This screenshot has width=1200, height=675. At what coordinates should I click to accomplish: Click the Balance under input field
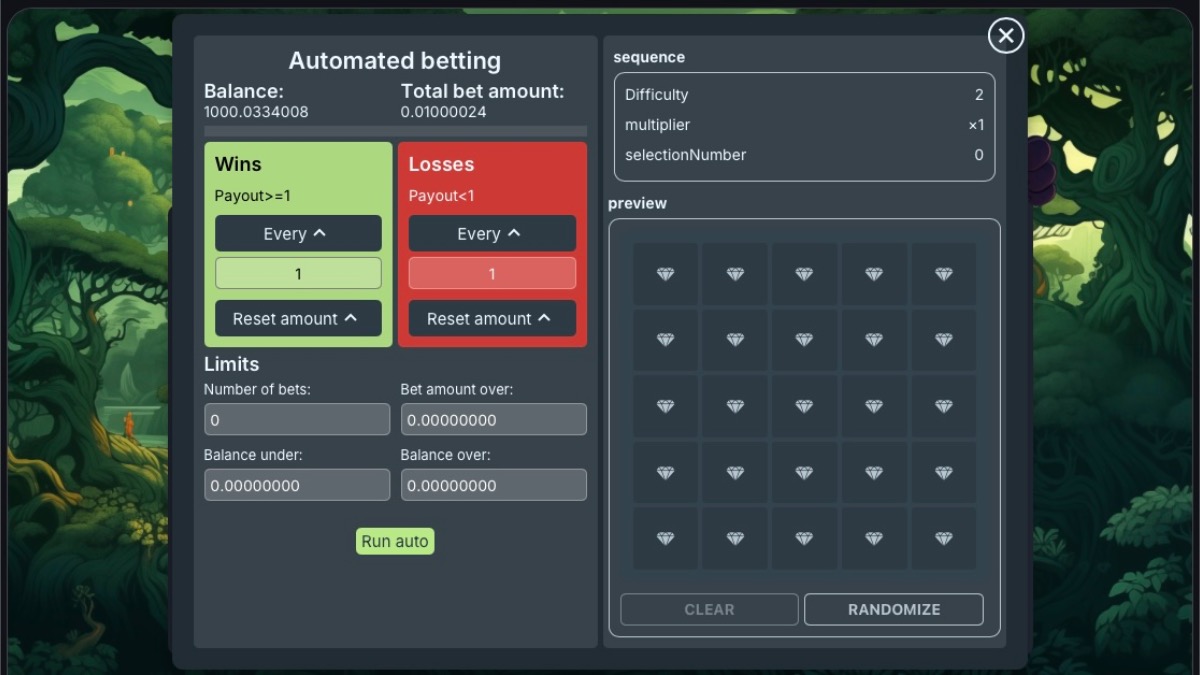pyautogui.click(x=297, y=486)
